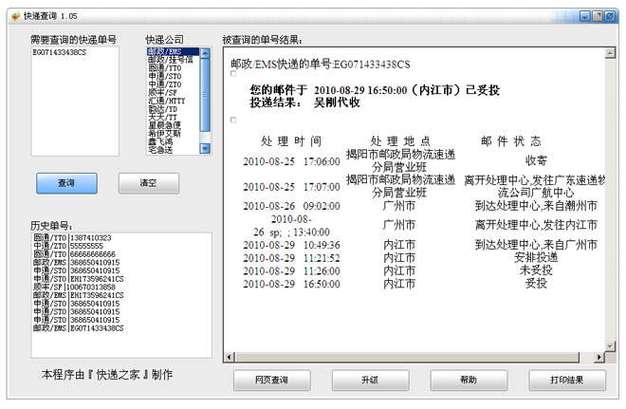This screenshot has width=626, height=409.
Task: Pick 宅急送 in the courier company list
Action: pos(160,150)
